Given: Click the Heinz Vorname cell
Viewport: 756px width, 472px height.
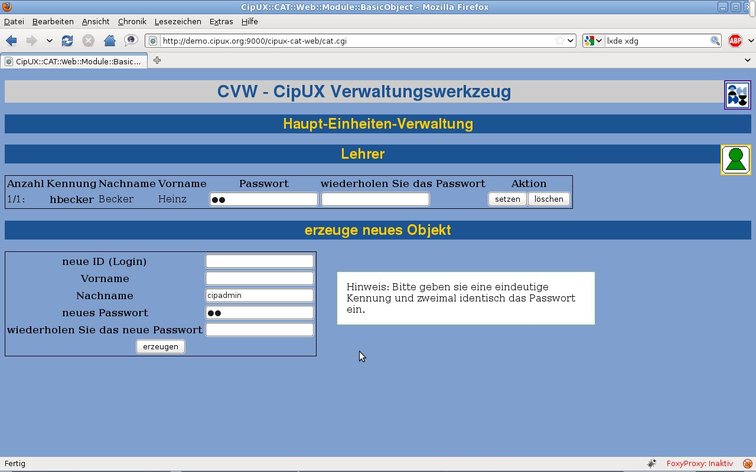Looking at the screenshot, I should click(x=172, y=199).
